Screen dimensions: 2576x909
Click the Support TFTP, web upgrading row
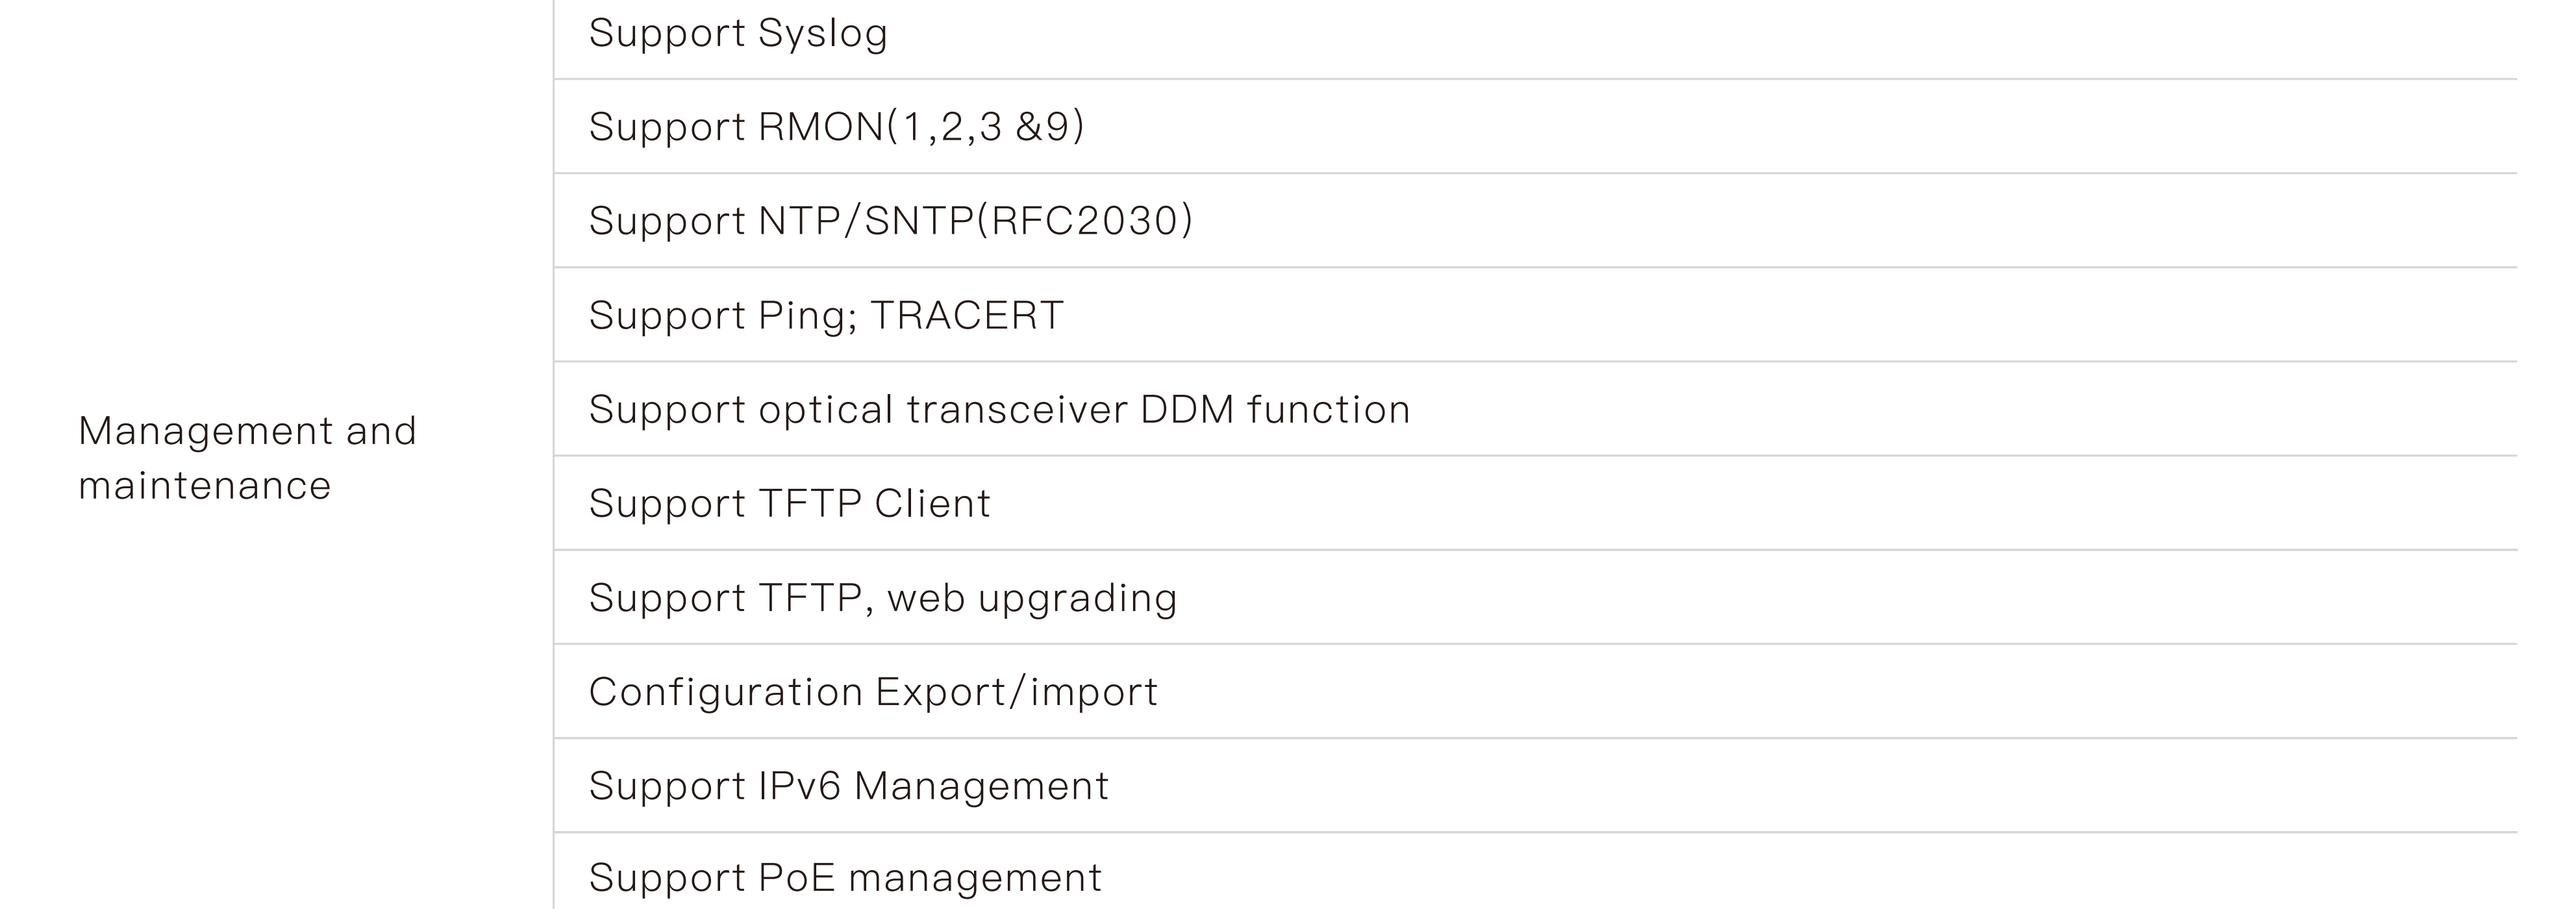coord(883,598)
